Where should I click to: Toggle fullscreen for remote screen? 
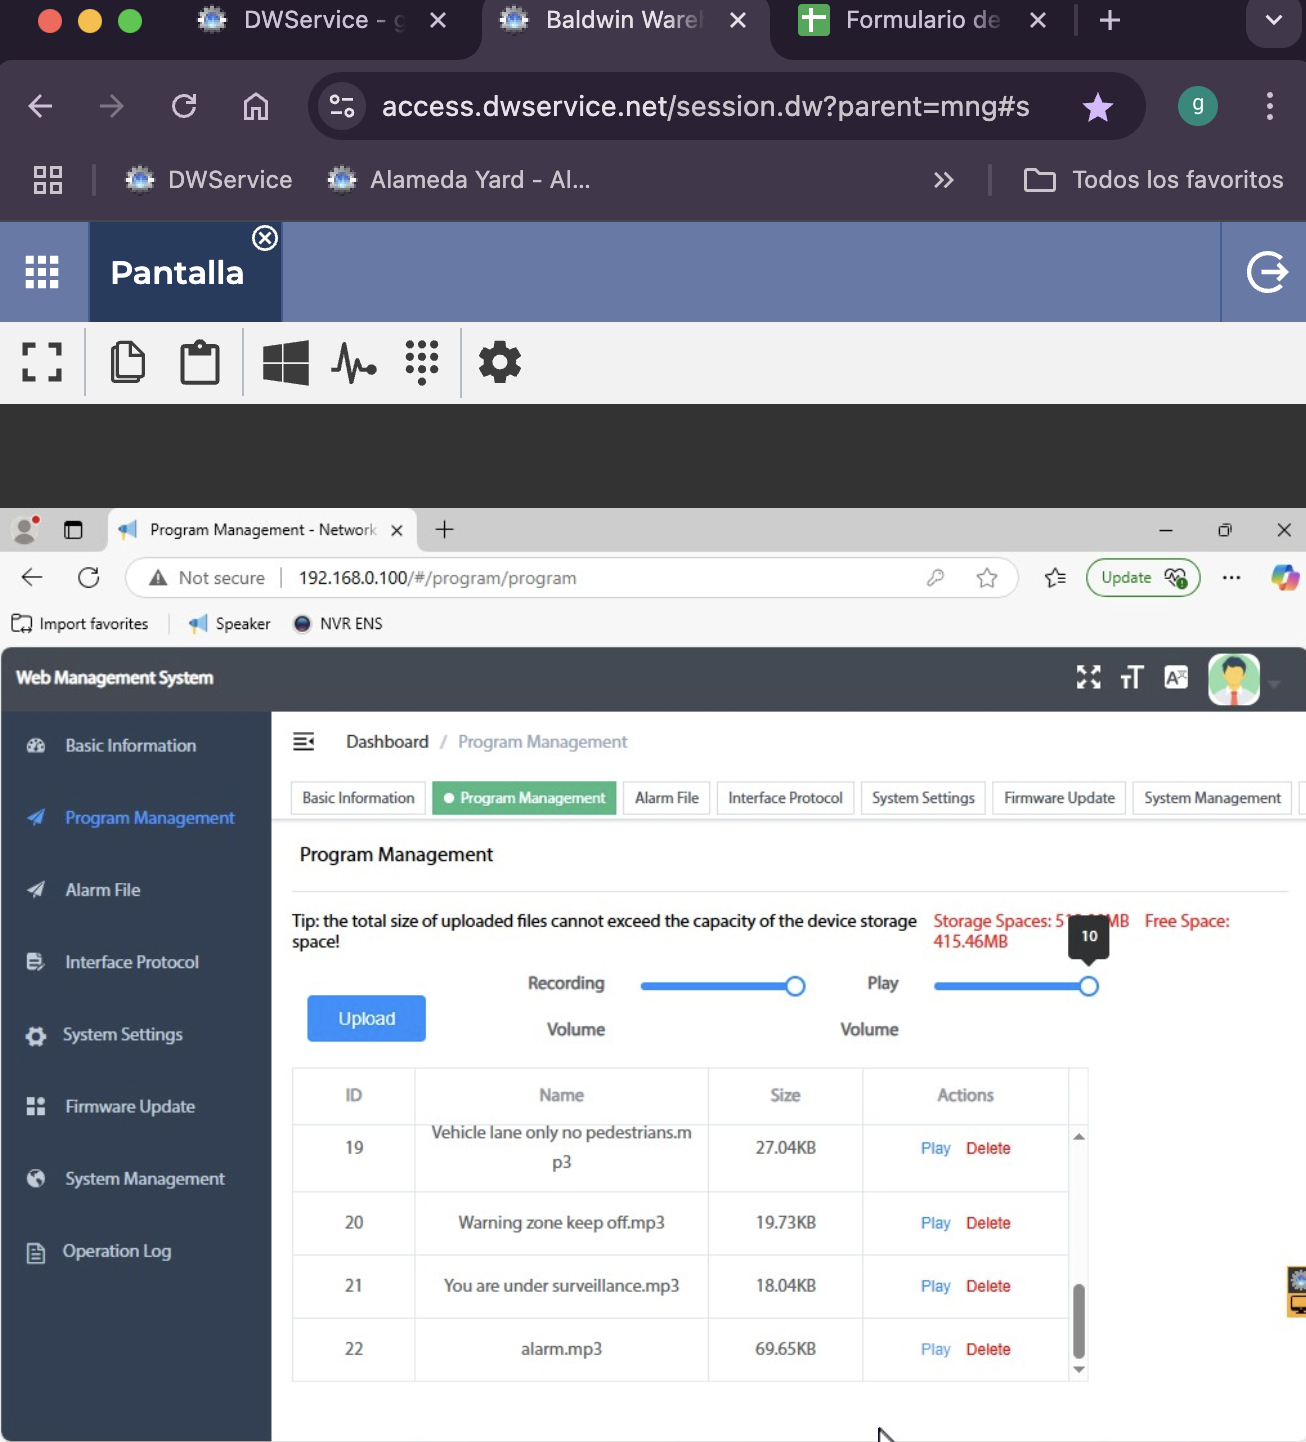coord(42,362)
